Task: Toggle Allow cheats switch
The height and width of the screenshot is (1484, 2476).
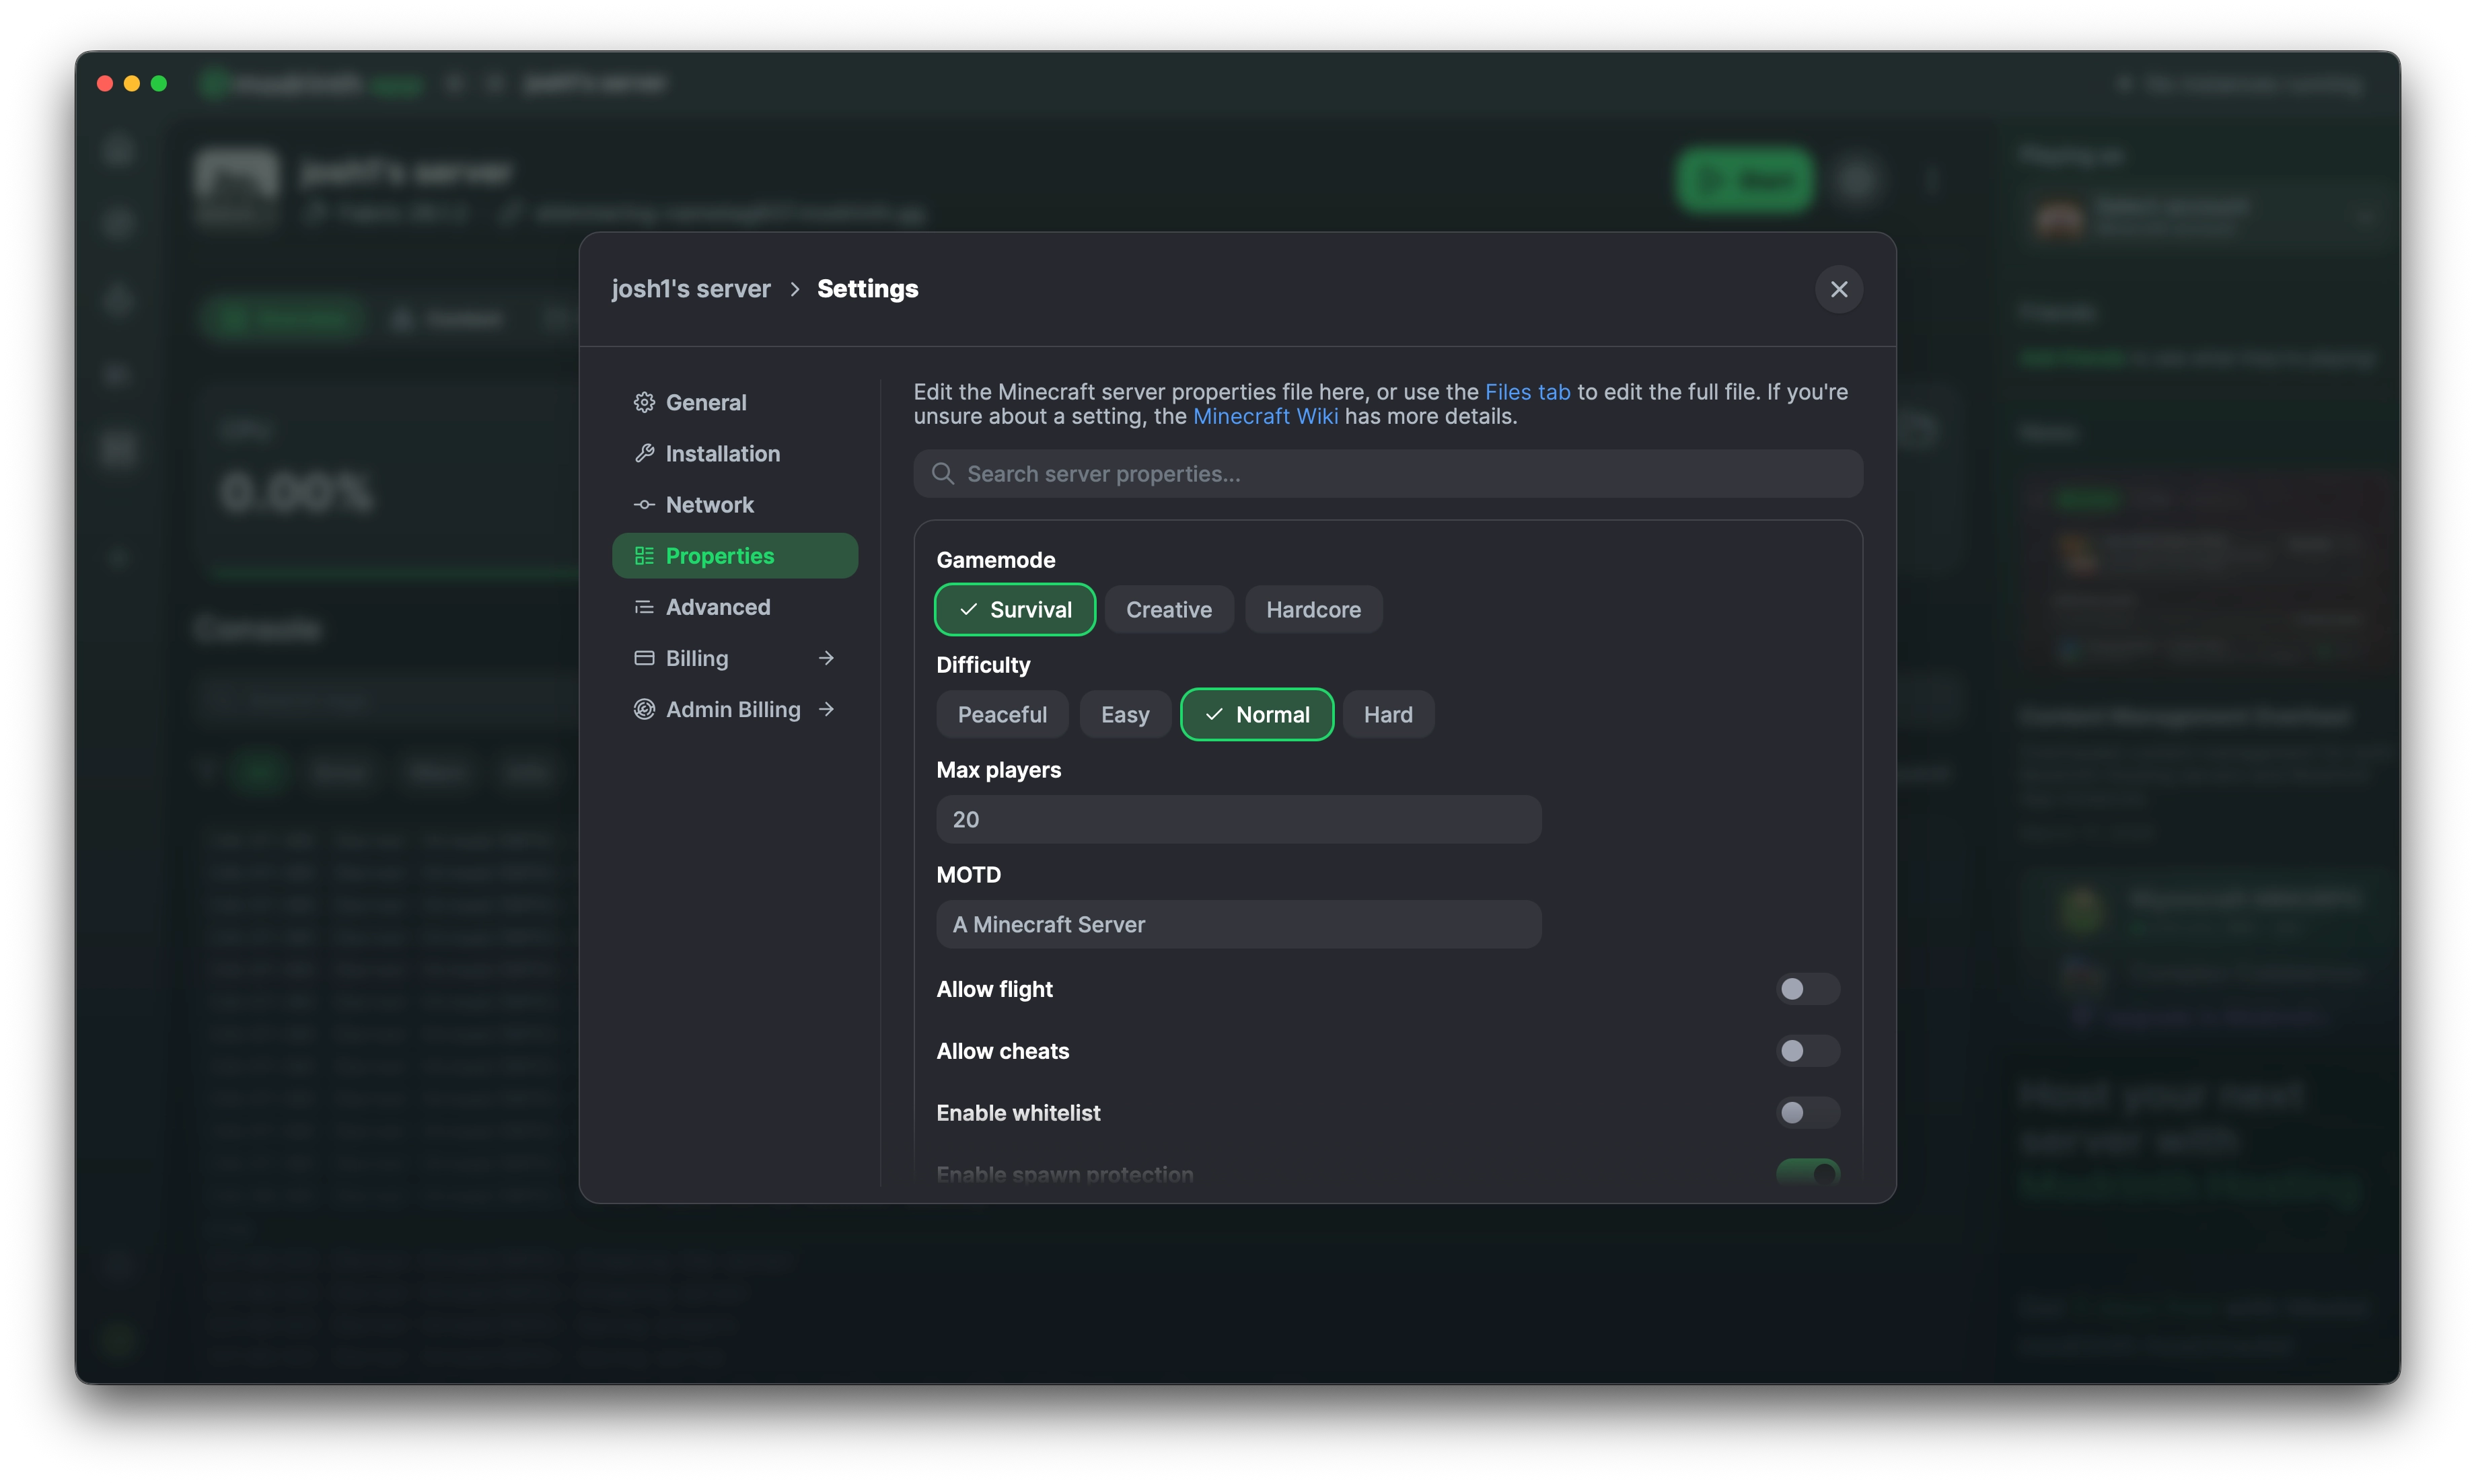Action: click(1807, 1051)
